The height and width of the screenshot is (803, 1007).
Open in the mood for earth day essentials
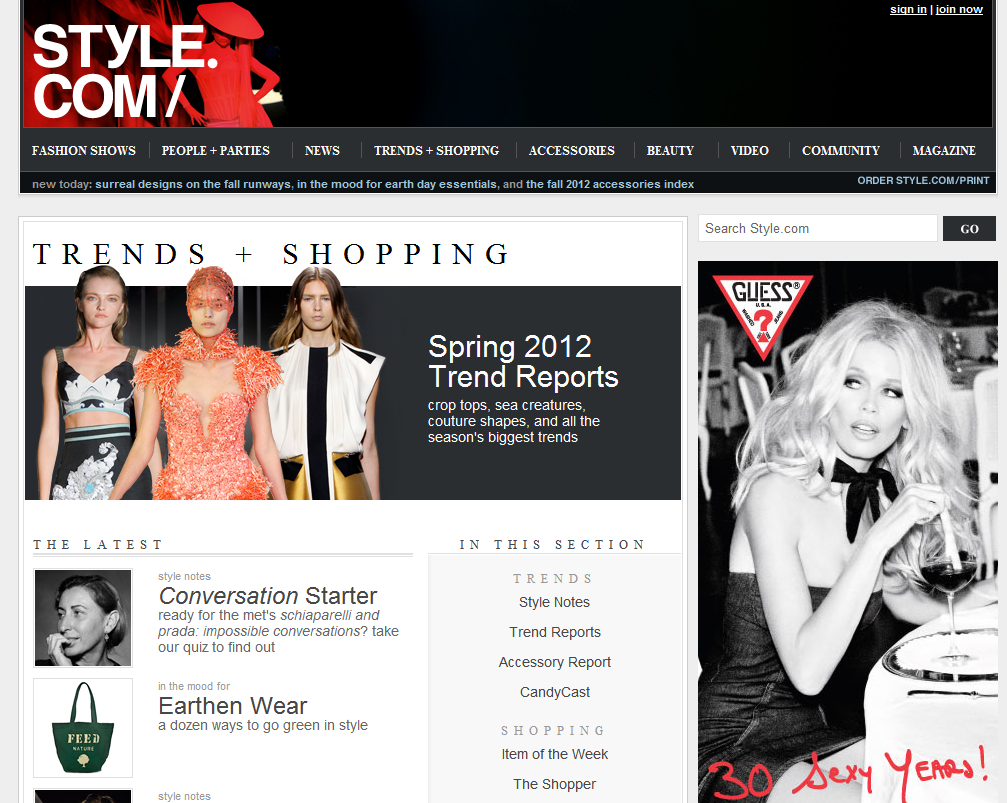[x=397, y=184]
